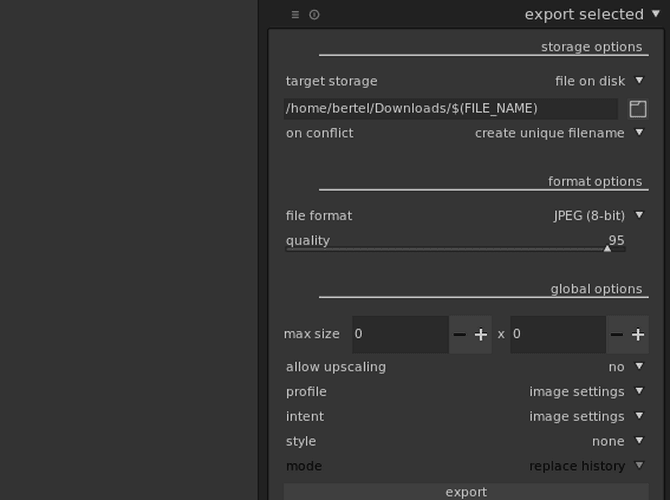Open the folder browse icon for export path
This screenshot has width=670, height=500.
click(638, 109)
